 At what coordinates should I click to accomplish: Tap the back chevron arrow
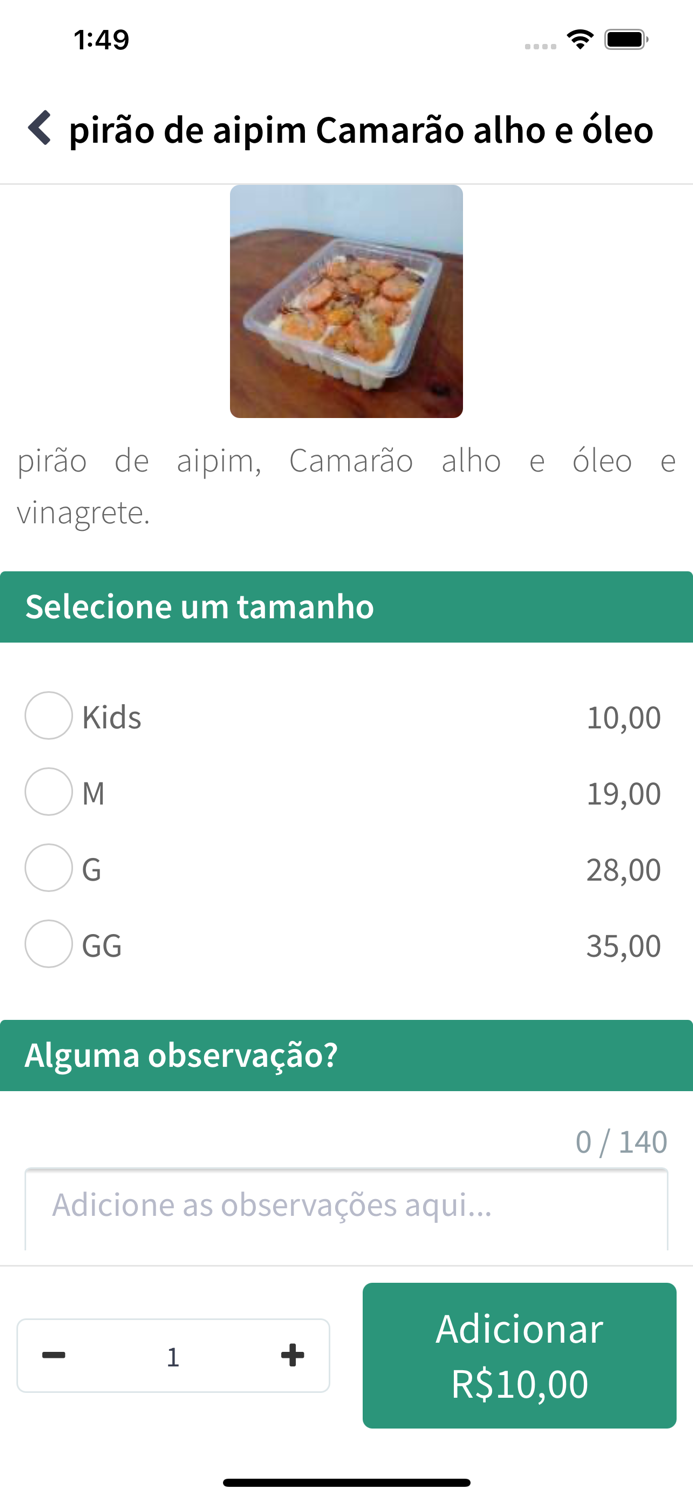[x=39, y=129]
